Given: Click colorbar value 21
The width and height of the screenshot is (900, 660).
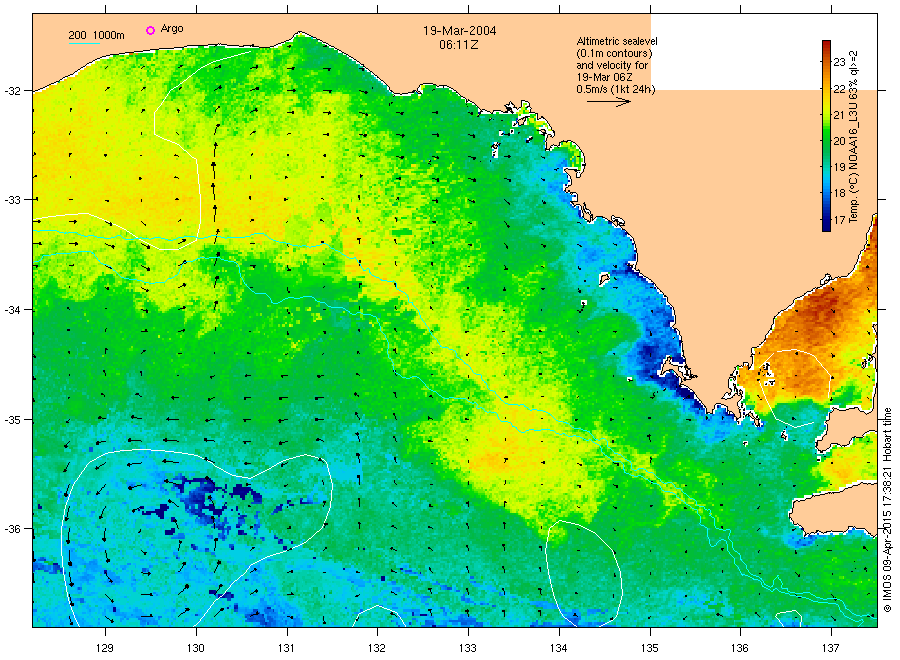Looking at the screenshot, I should click(839, 115).
